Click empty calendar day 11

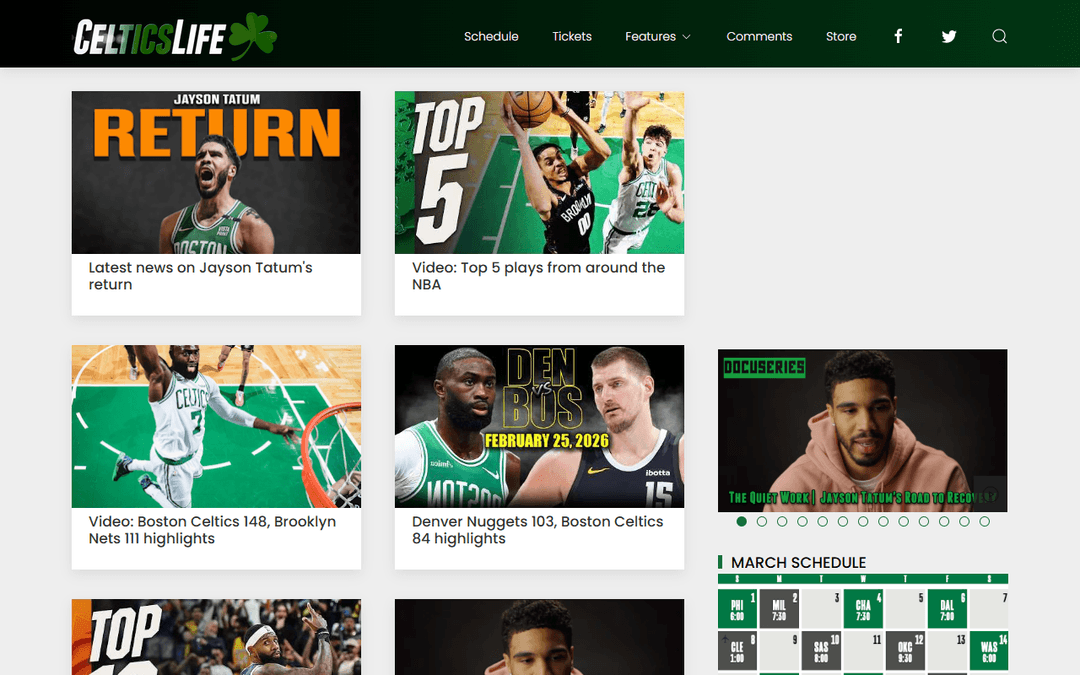tap(863, 651)
